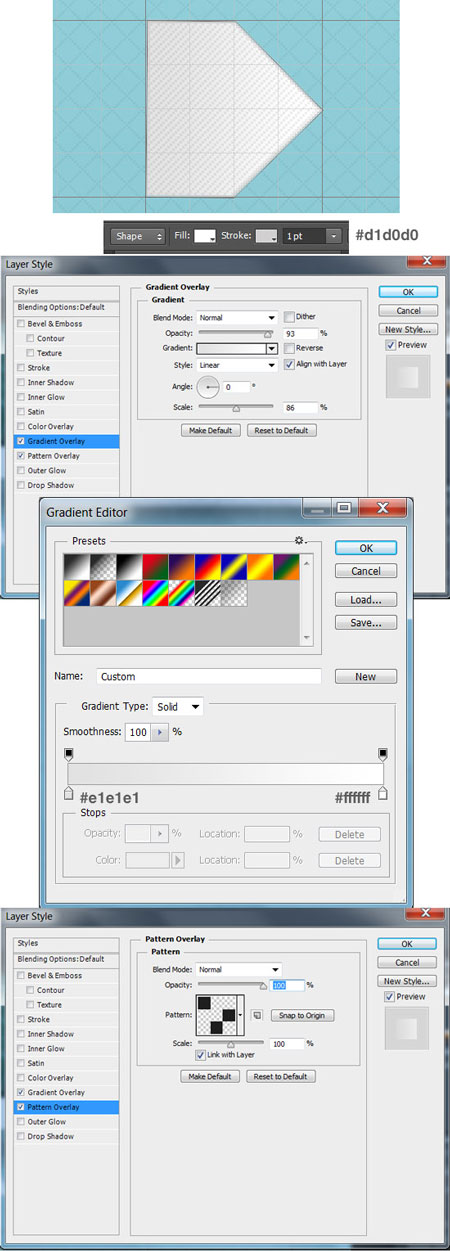This screenshot has width=450, height=1251.
Task: Select the right opacity stop above gradient bar
Action: 383,755
